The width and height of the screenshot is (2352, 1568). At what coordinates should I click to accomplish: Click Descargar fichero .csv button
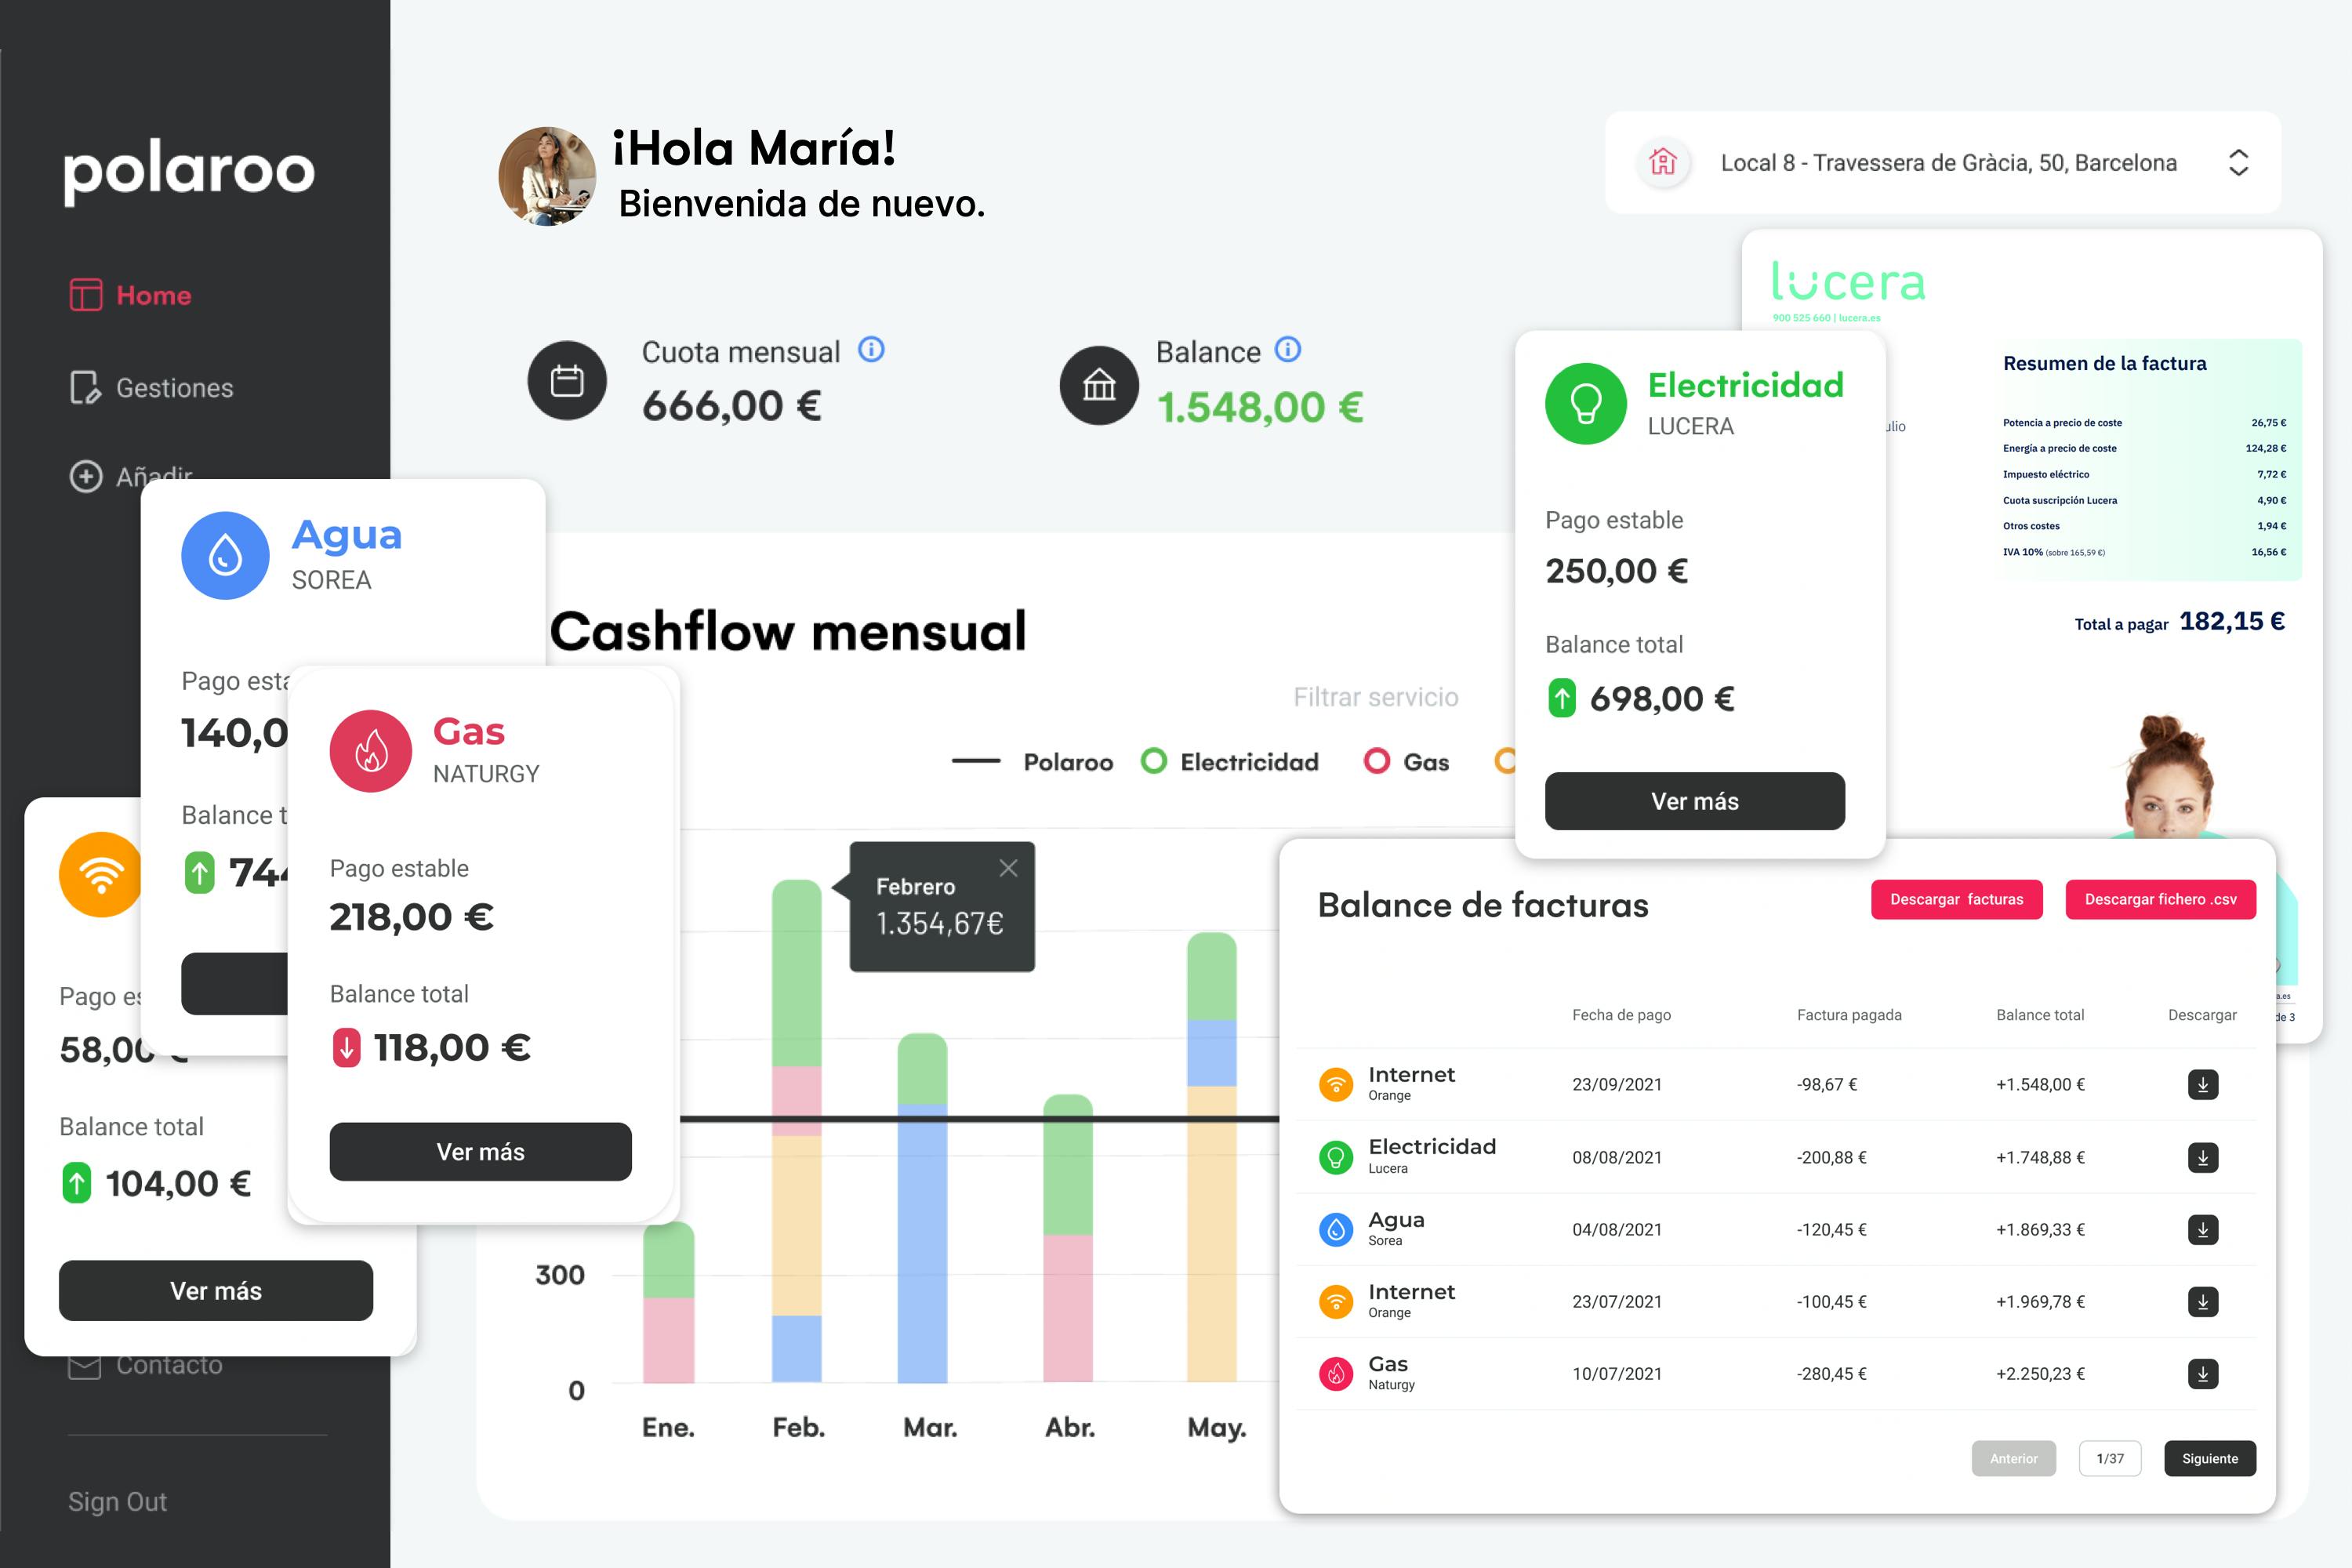[2159, 899]
